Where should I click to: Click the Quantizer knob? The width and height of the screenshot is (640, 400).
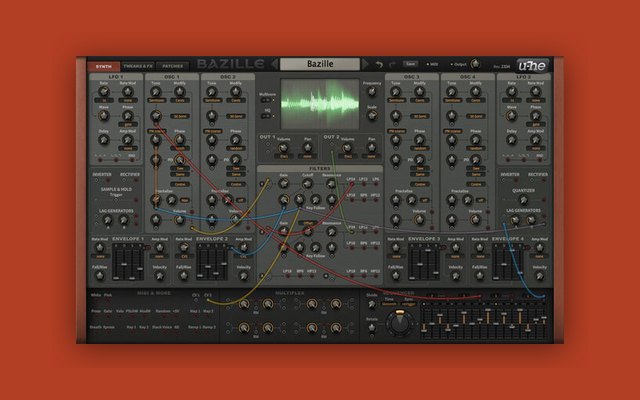[x=523, y=200]
